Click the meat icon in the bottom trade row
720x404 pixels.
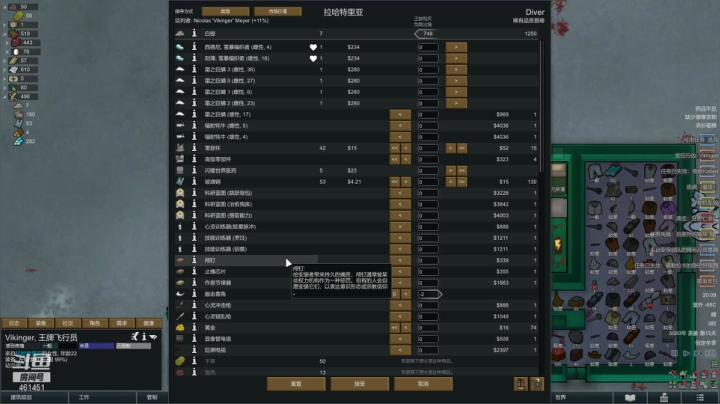pyautogui.click(x=180, y=372)
